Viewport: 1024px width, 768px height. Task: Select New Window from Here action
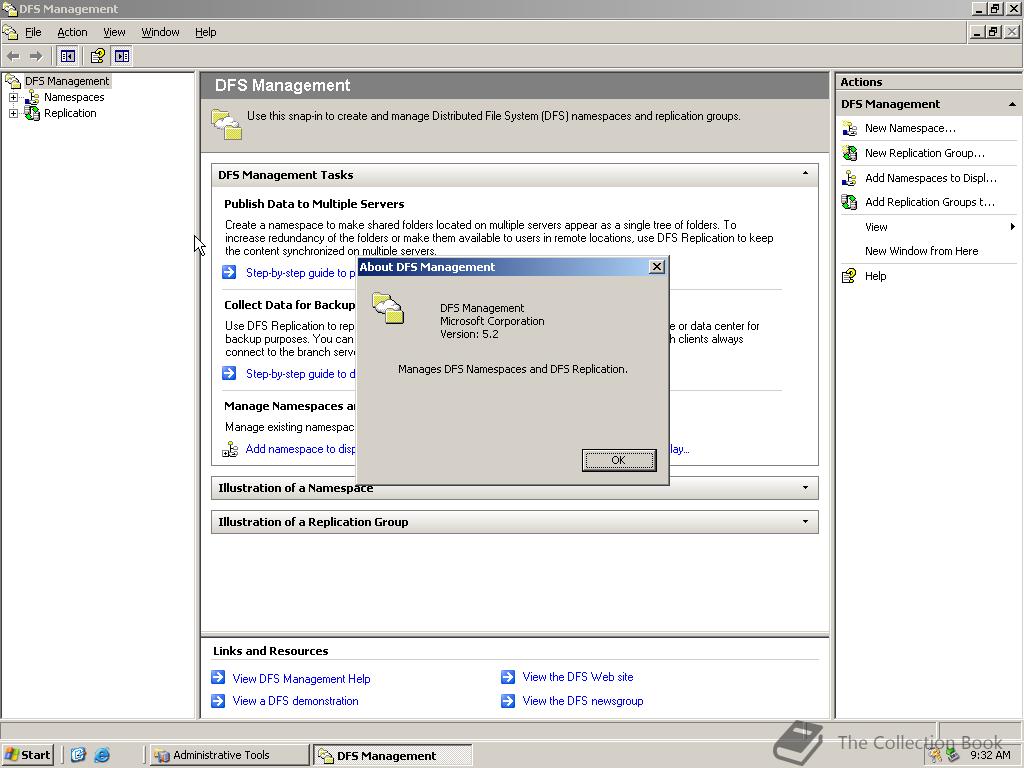click(x=921, y=251)
